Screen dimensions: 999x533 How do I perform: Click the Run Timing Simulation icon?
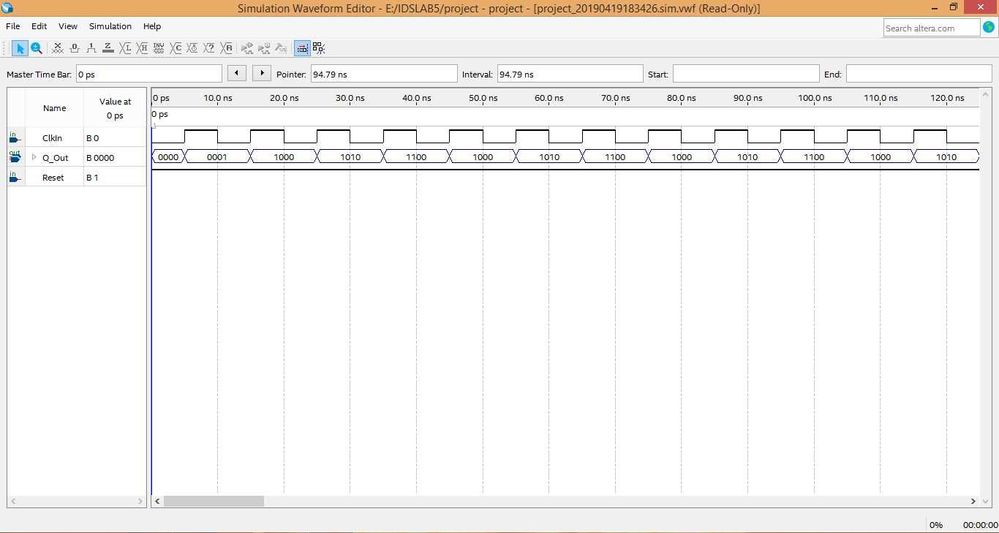tap(264, 48)
